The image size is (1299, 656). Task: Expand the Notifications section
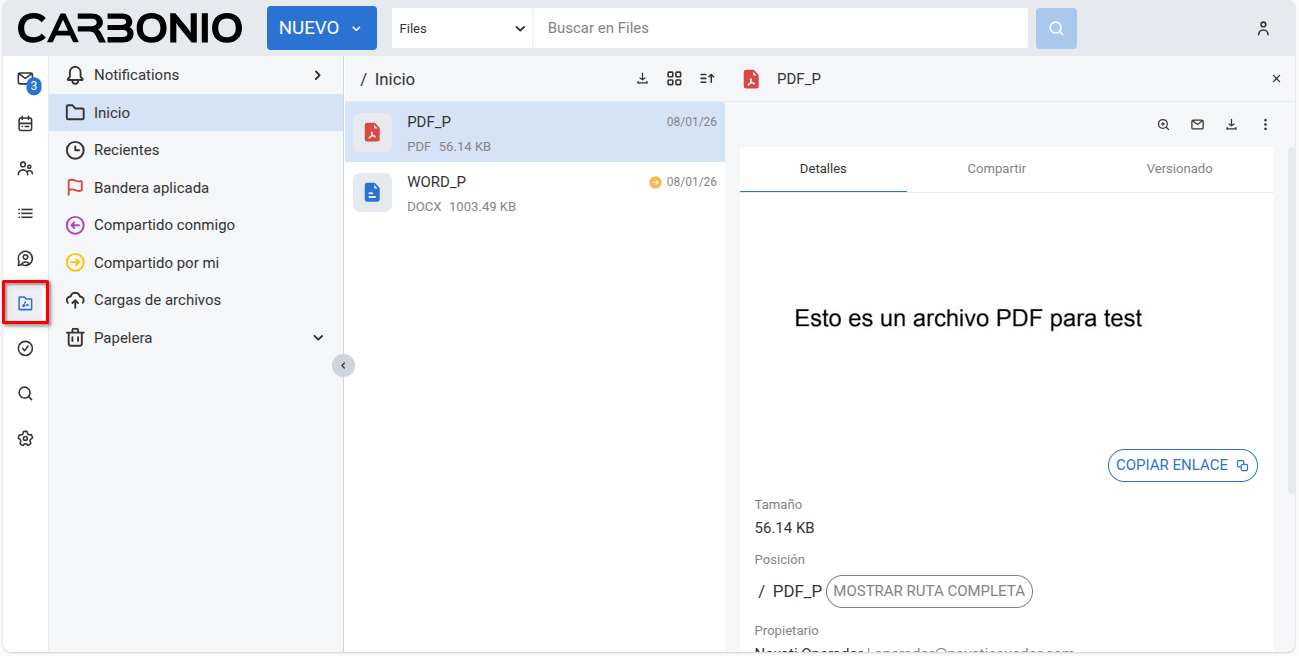tap(317, 75)
